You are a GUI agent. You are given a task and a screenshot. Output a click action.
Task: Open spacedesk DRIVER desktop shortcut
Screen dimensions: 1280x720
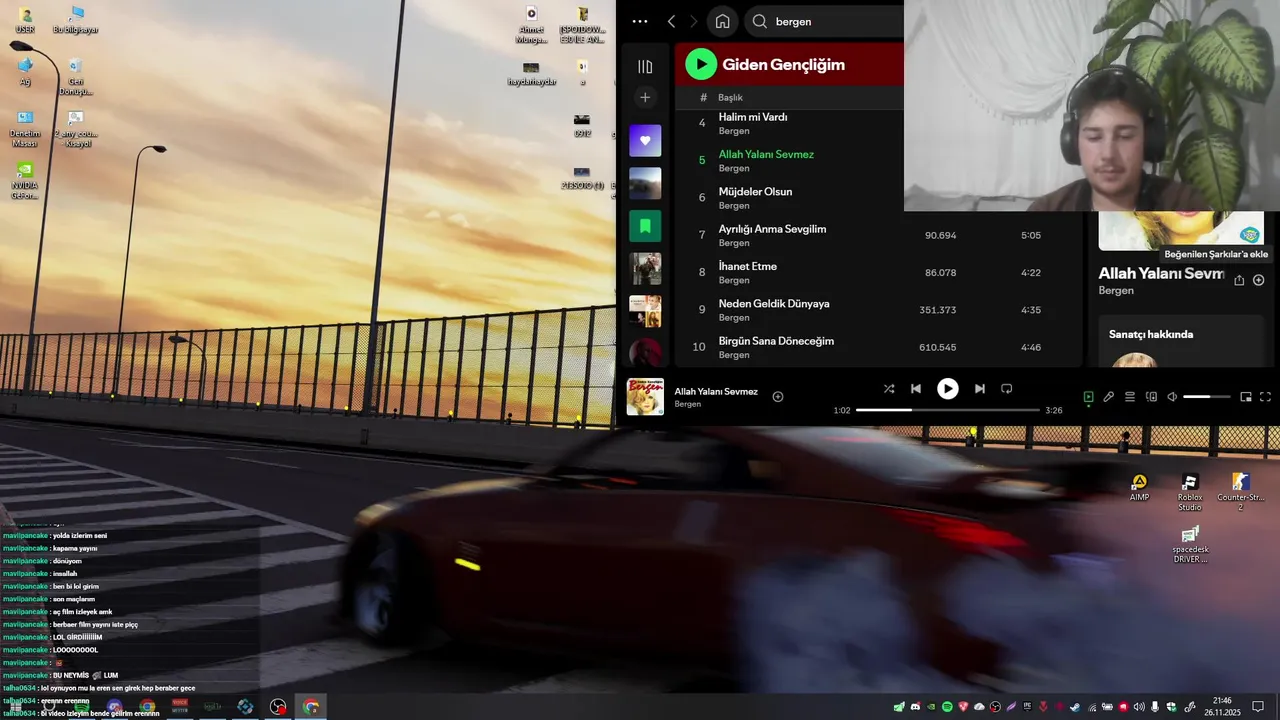click(x=1190, y=545)
